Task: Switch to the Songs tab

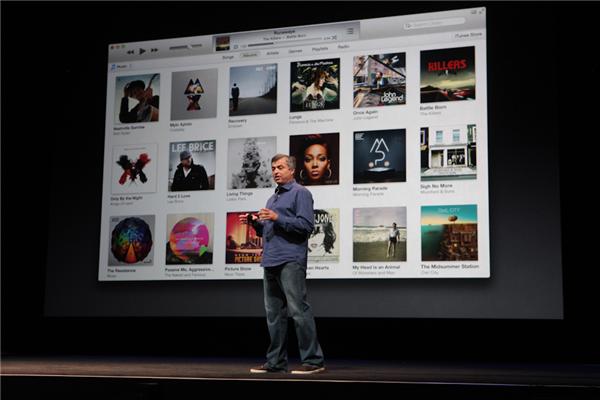Action: point(228,57)
